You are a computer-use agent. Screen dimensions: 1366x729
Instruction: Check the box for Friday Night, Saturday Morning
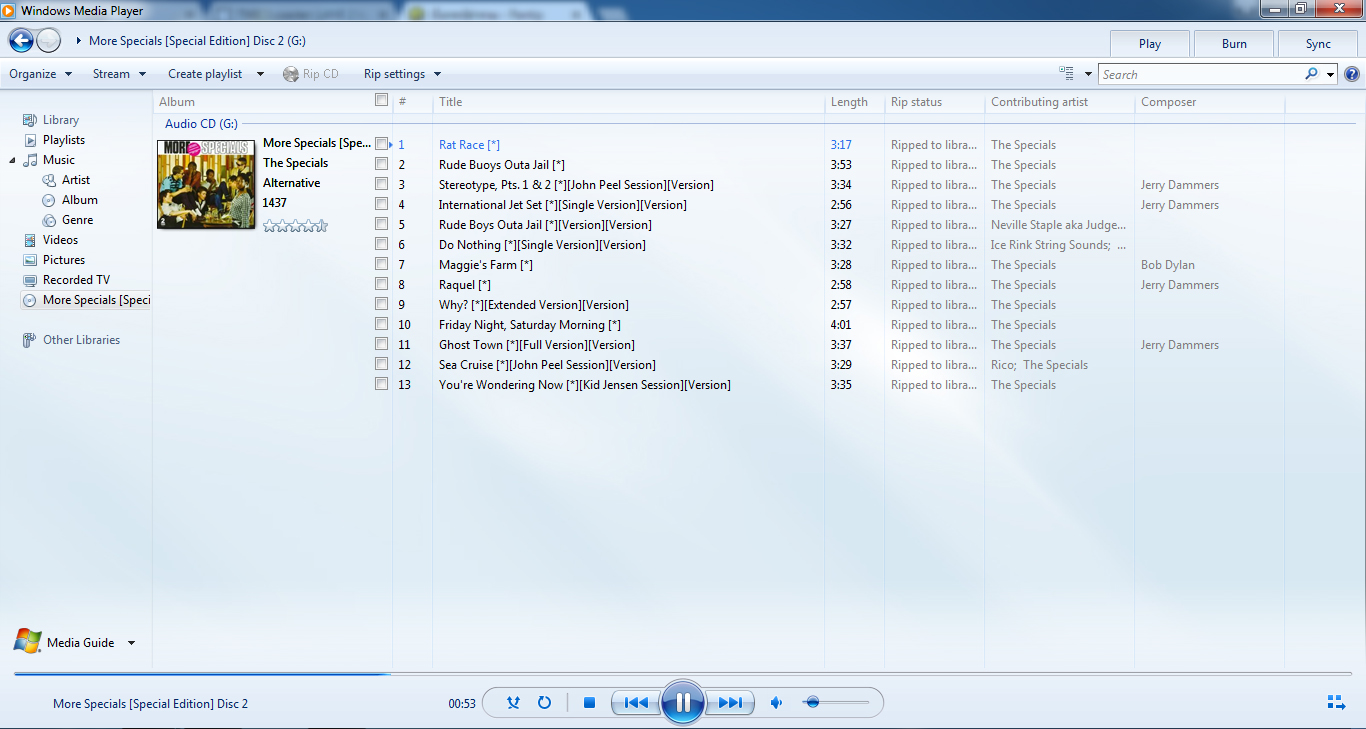[x=381, y=324]
